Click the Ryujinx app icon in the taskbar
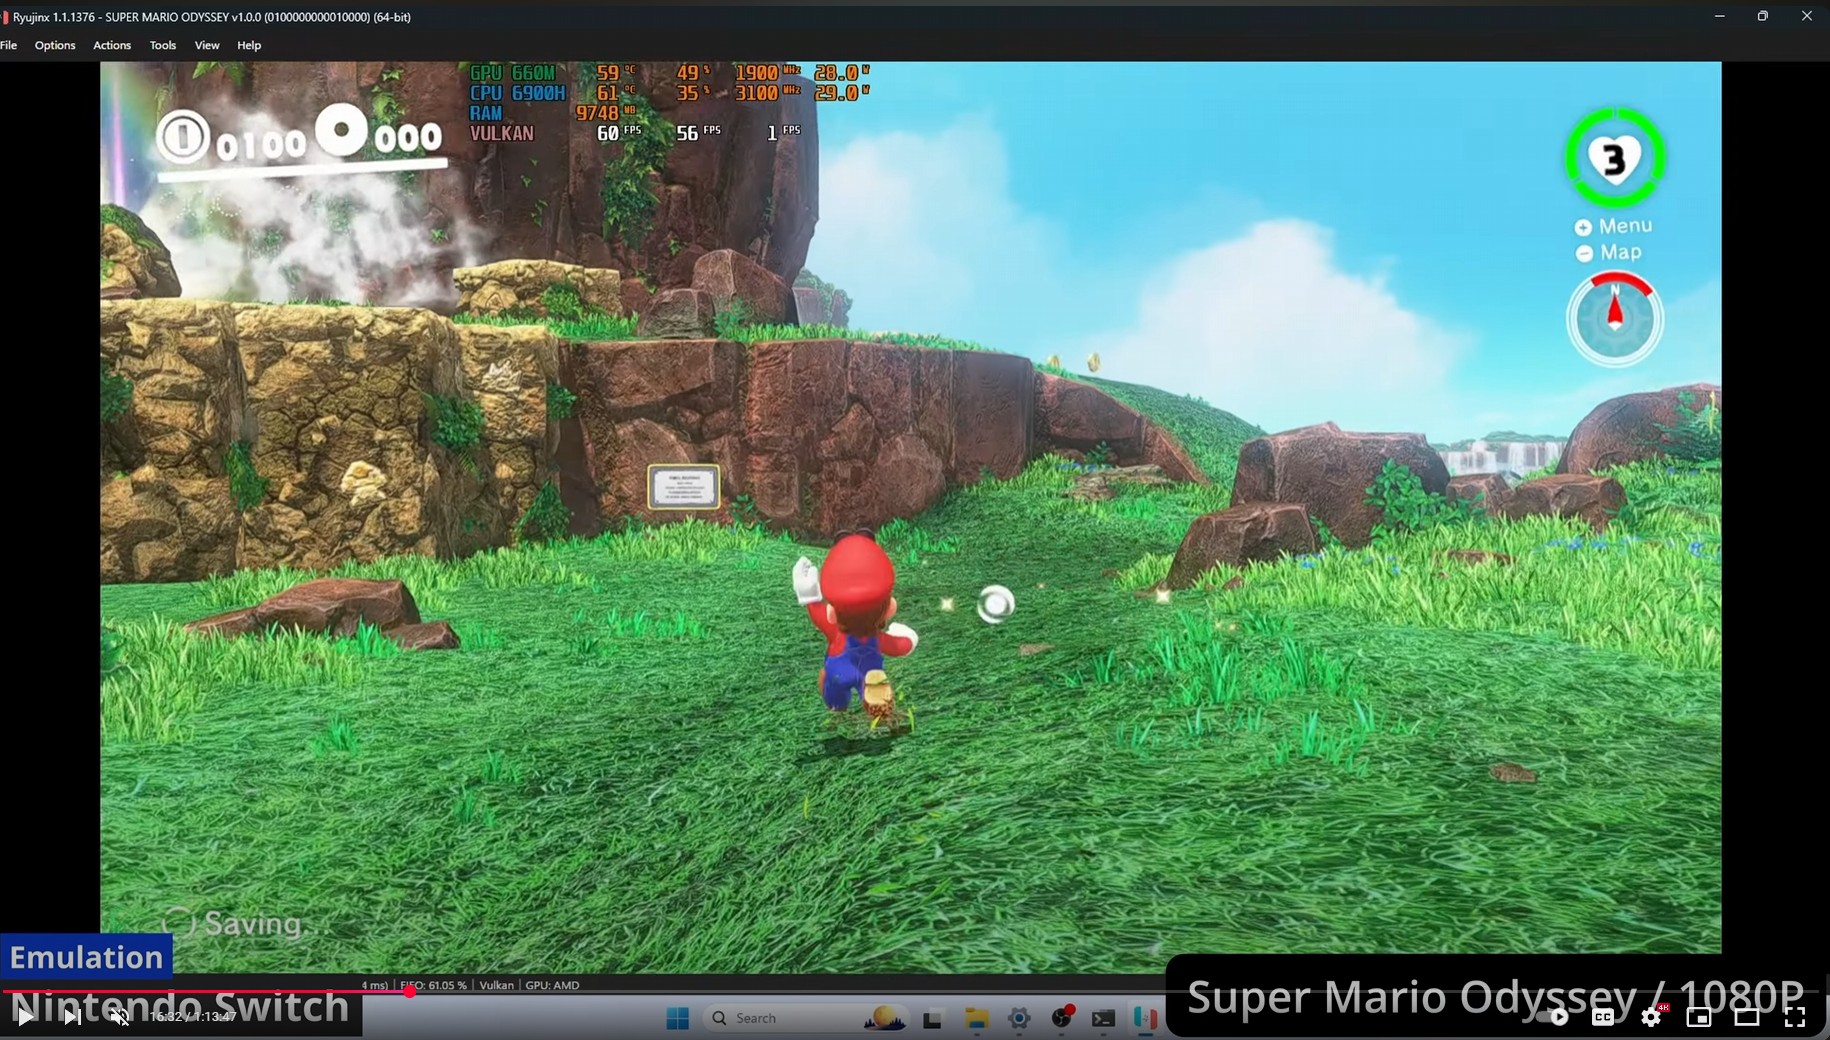 tap(1145, 1019)
